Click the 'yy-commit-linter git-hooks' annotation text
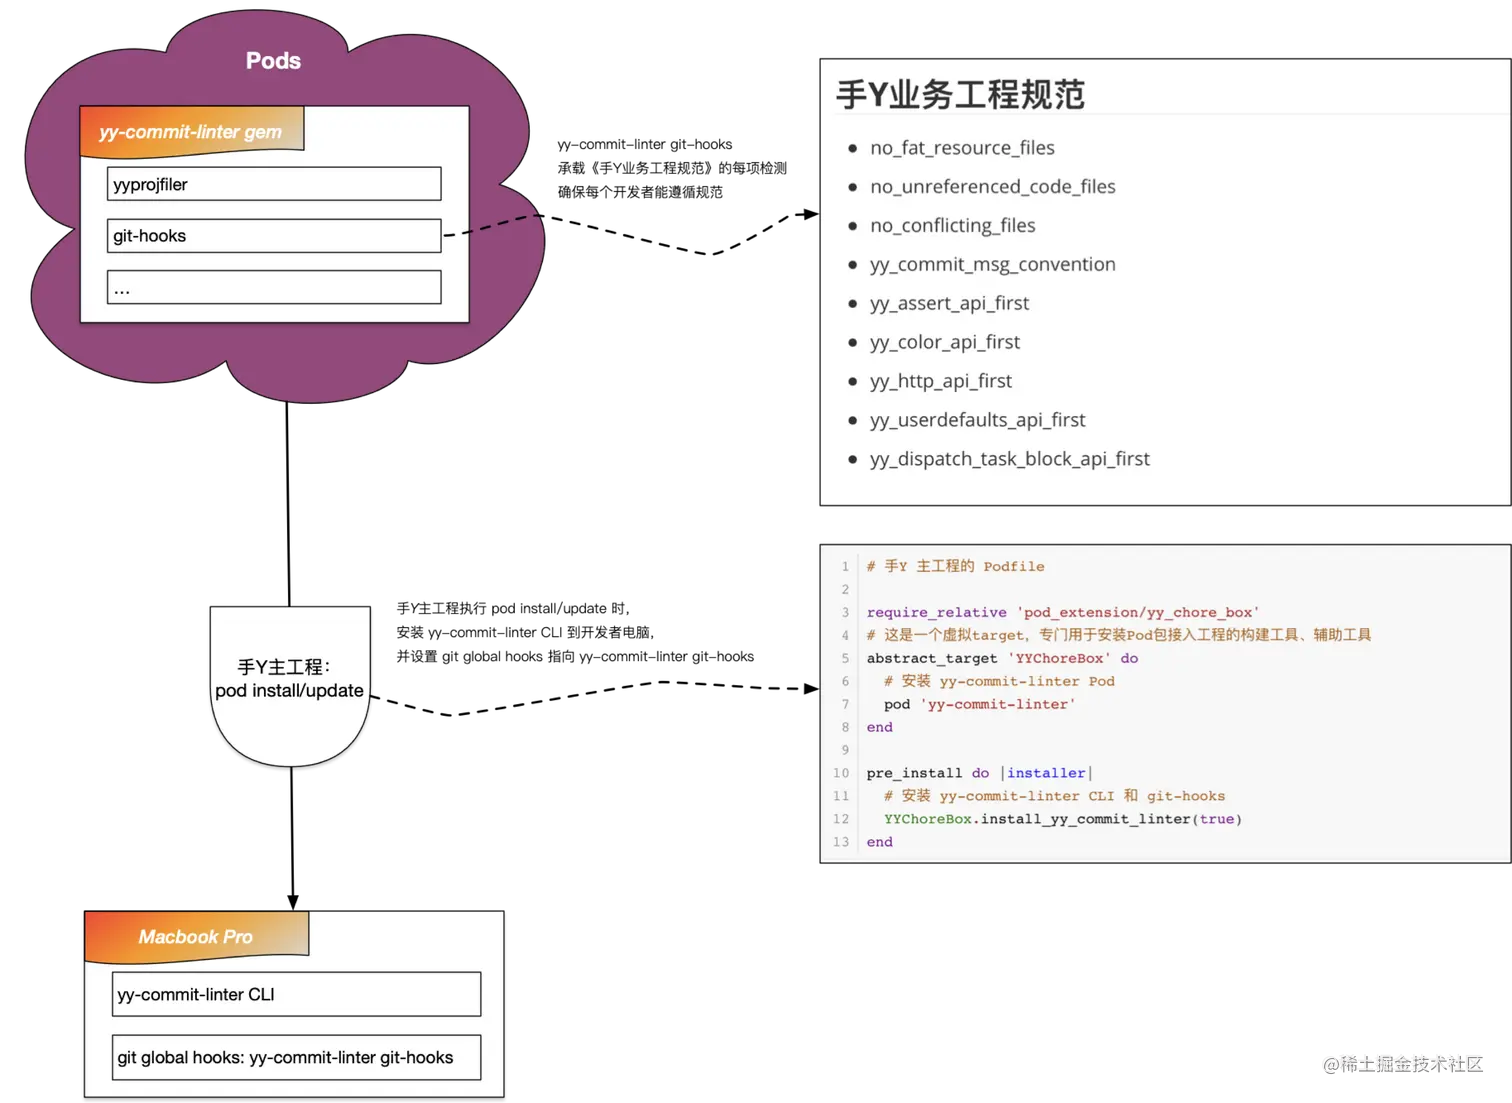The image size is (1512, 1103). point(645,144)
